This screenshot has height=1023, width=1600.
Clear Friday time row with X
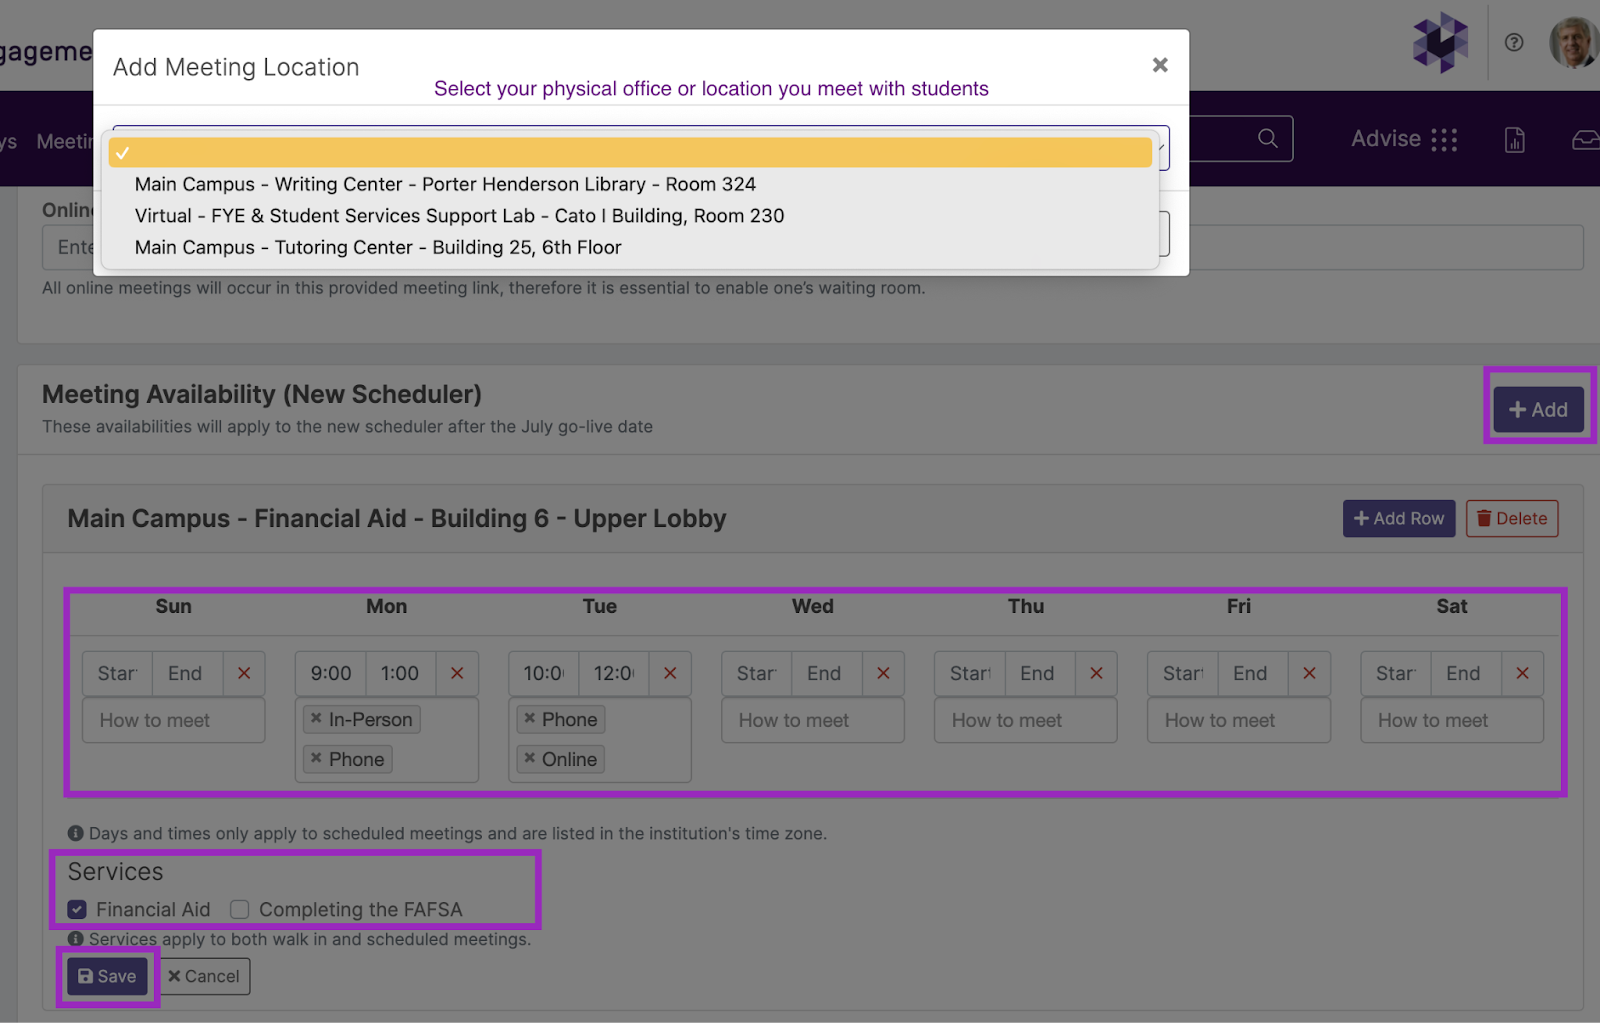(x=1309, y=673)
